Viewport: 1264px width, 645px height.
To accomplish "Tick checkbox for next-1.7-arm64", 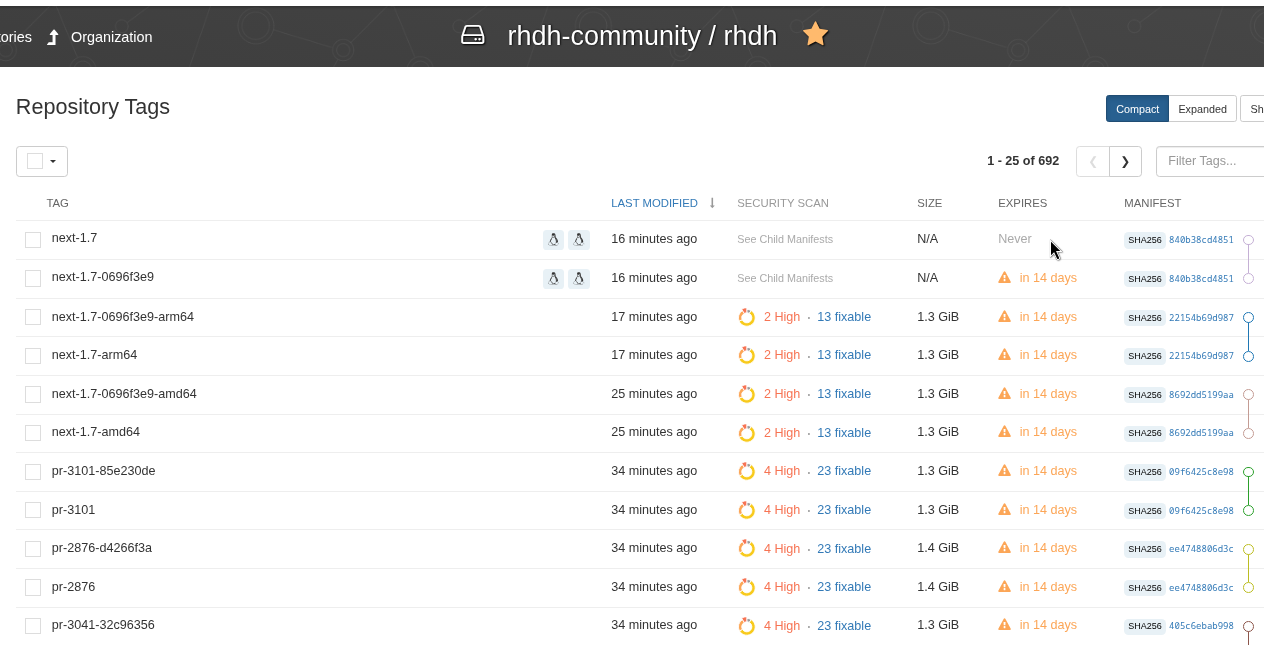I will pos(33,356).
